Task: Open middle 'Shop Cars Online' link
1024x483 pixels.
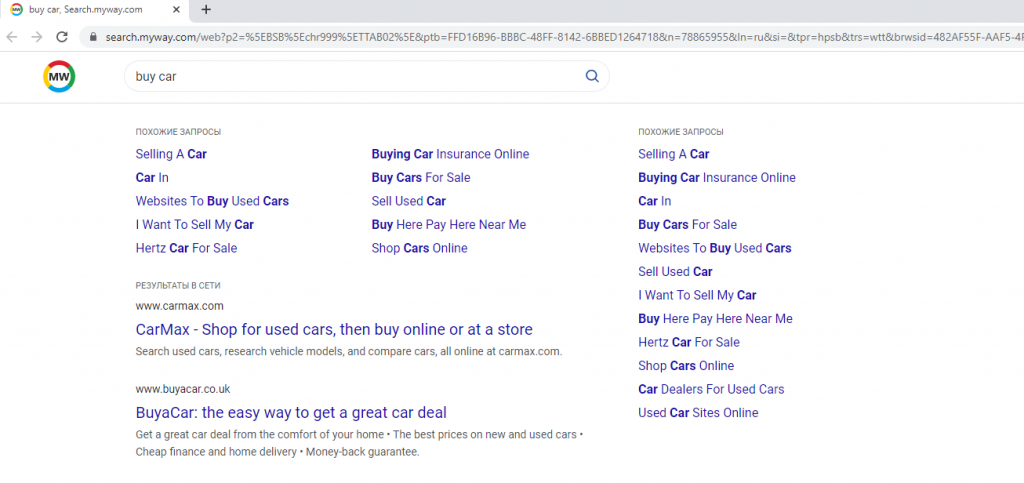Action: pyautogui.click(x=420, y=248)
